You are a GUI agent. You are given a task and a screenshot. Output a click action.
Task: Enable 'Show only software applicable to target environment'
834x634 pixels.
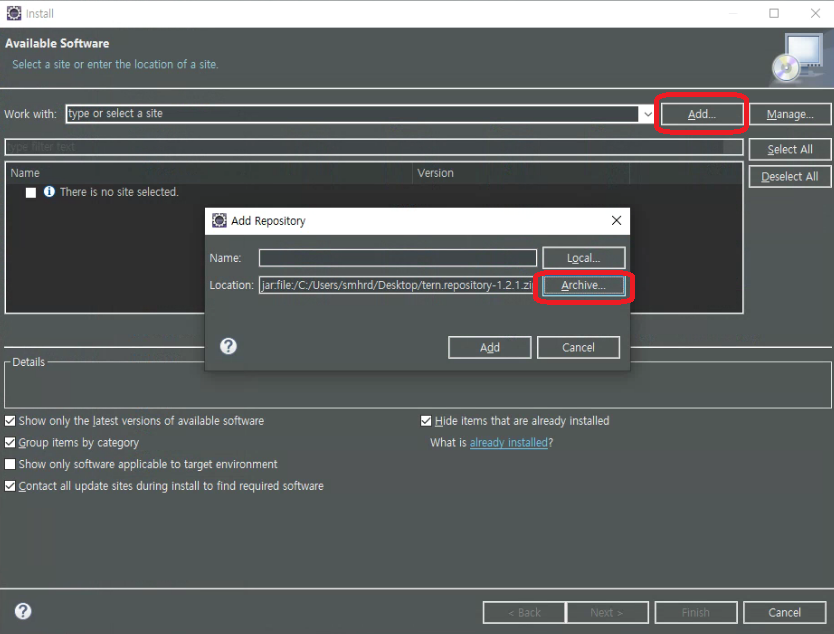[10, 465]
